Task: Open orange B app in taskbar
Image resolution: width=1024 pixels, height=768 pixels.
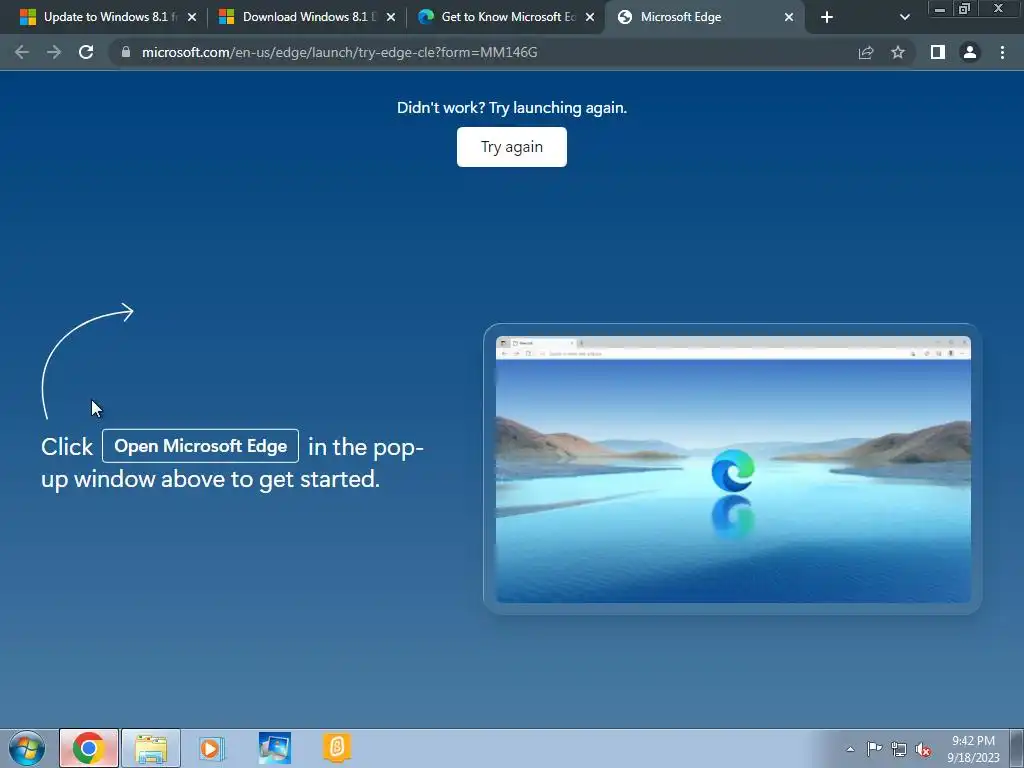Action: point(337,748)
